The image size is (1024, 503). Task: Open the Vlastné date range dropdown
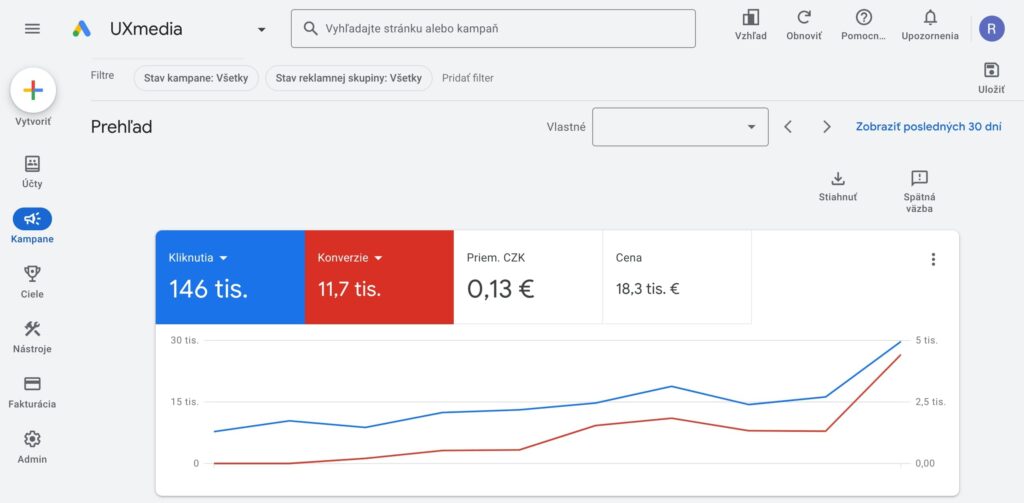point(680,127)
